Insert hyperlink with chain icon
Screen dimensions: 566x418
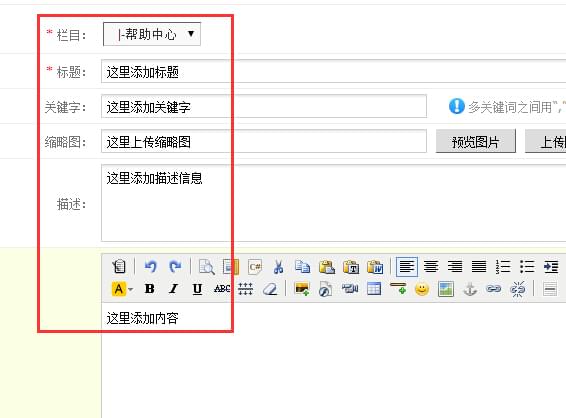(493, 289)
